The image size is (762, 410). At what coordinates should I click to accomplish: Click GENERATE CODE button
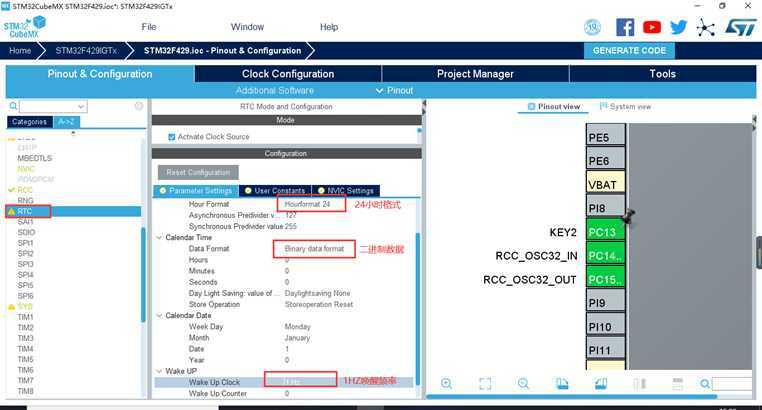(629, 51)
